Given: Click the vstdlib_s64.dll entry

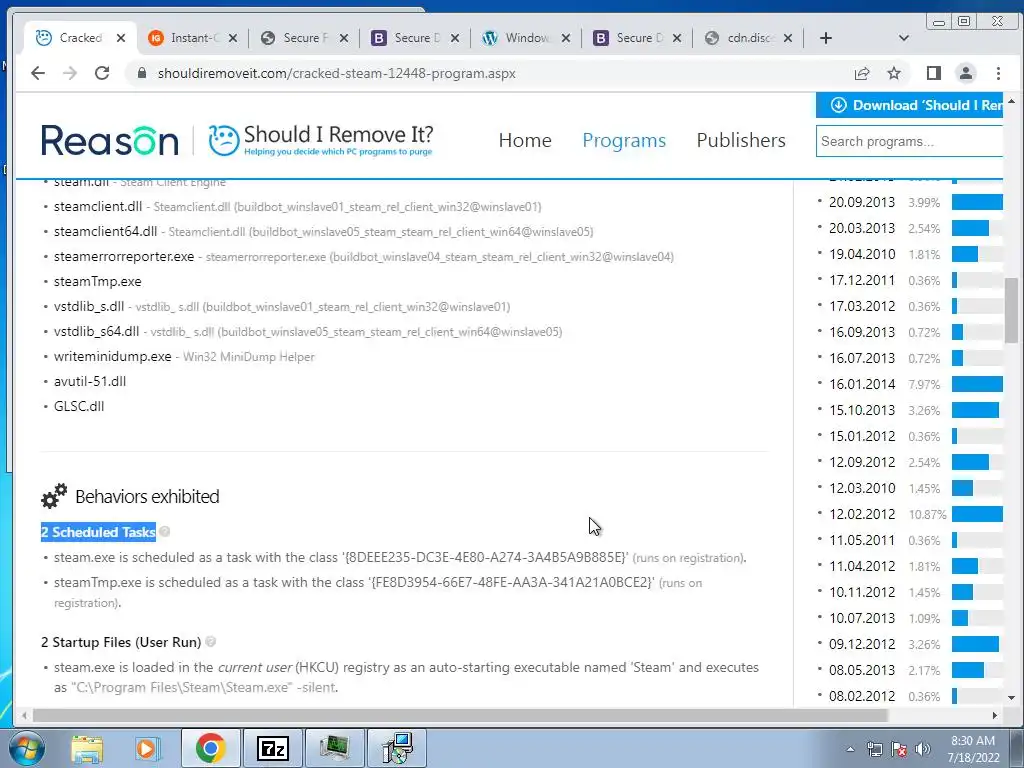Looking at the screenshot, I should point(96,331).
